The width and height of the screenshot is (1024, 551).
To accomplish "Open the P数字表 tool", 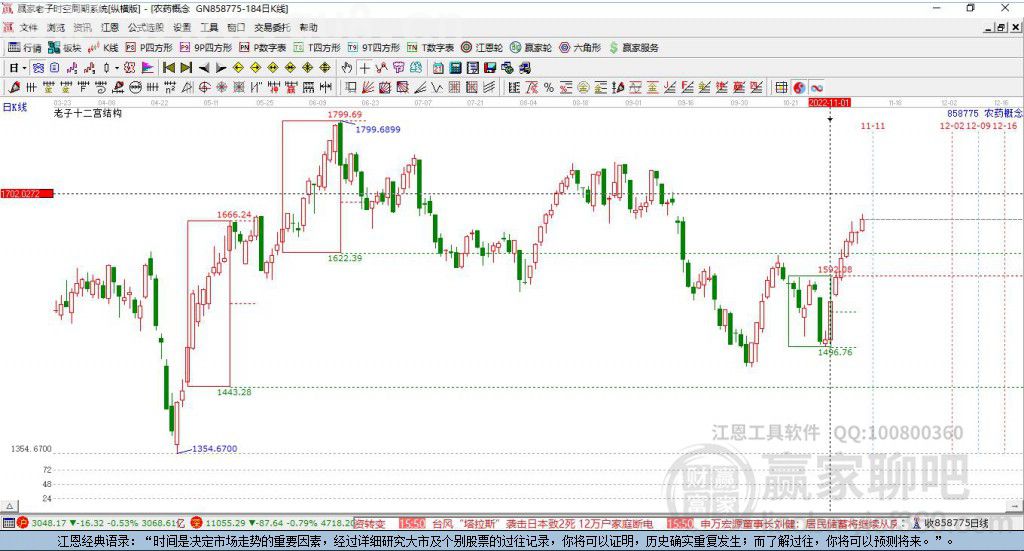I will tap(263, 48).
